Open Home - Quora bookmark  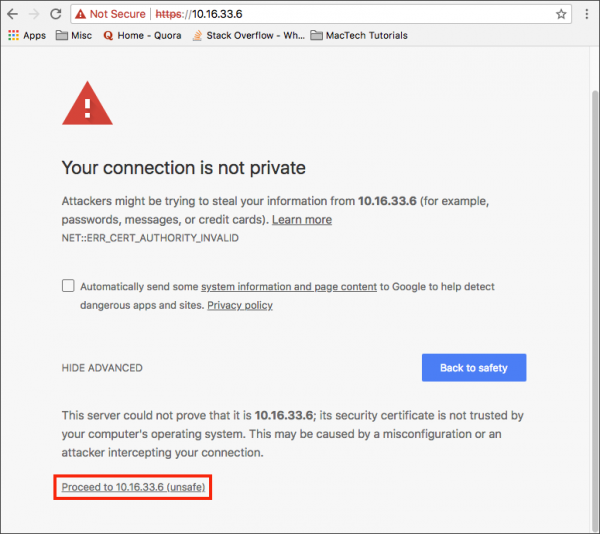[x=142, y=36]
